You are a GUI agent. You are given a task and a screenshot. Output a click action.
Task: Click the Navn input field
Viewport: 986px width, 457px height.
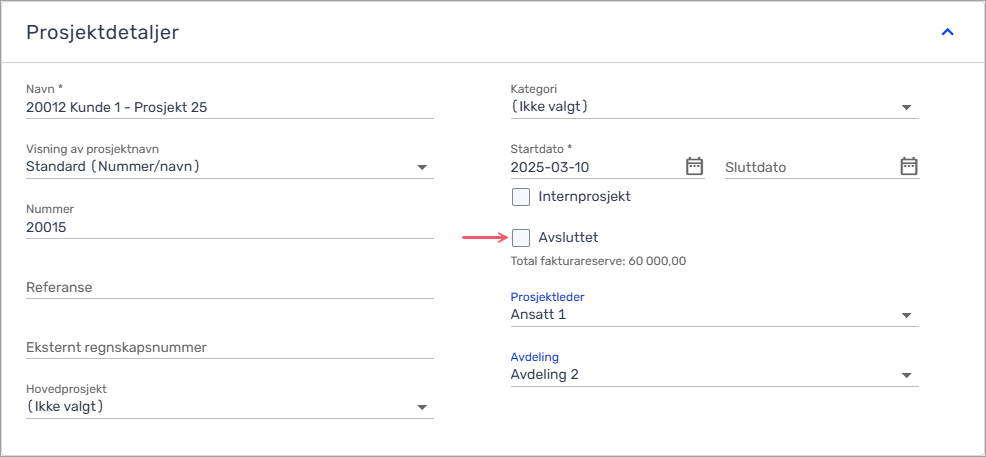tap(230, 107)
